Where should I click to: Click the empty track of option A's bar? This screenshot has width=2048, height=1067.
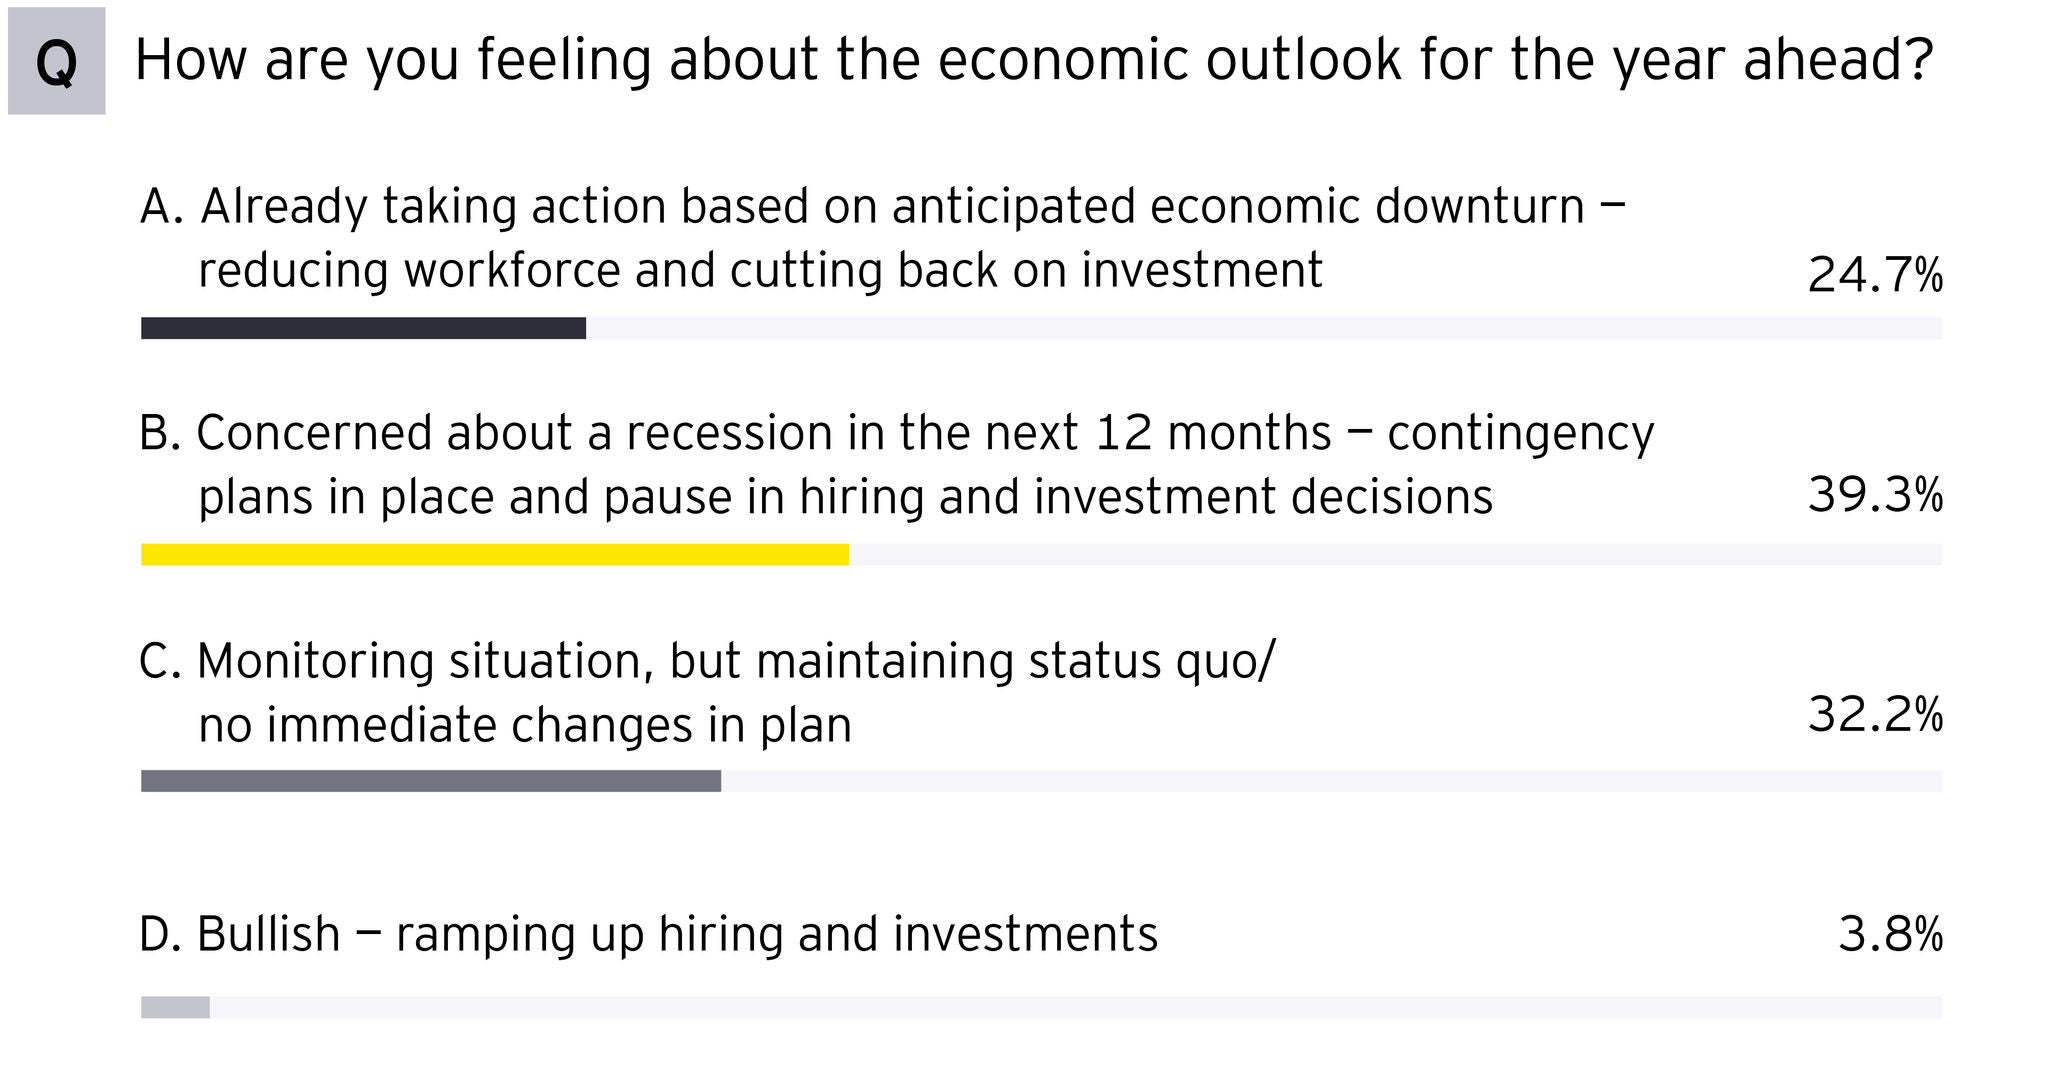pos(1263,328)
